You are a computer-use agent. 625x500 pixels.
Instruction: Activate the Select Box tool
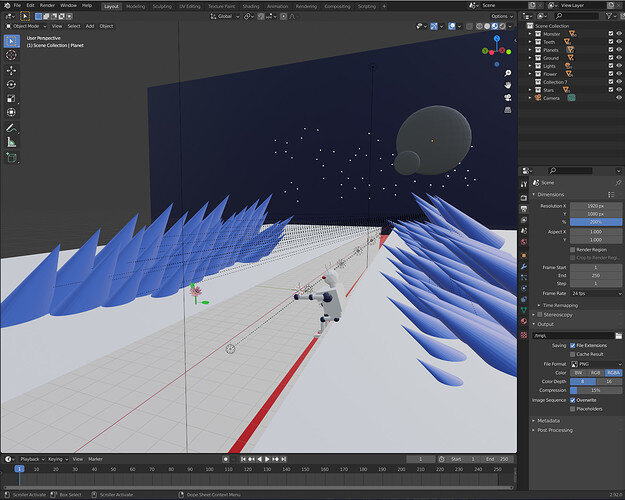11,41
